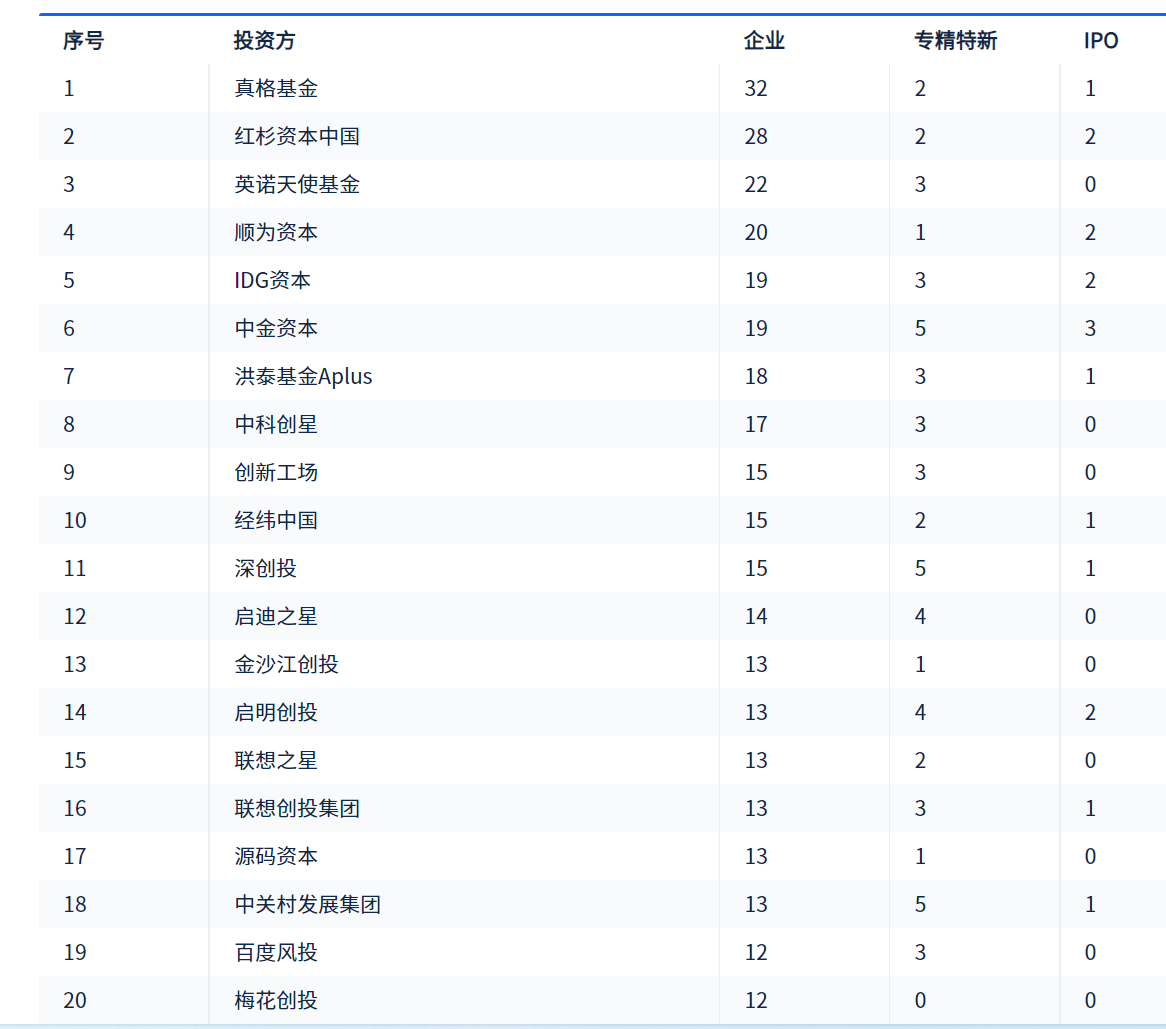The width and height of the screenshot is (1166, 1029).
Task: Click IPO value 1 in 真格基金 row
Action: point(1090,88)
